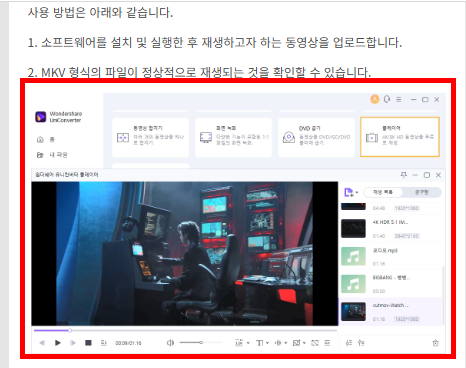The image size is (466, 368).
Task: Click the playlist sort order icon
Action: (x=349, y=343)
